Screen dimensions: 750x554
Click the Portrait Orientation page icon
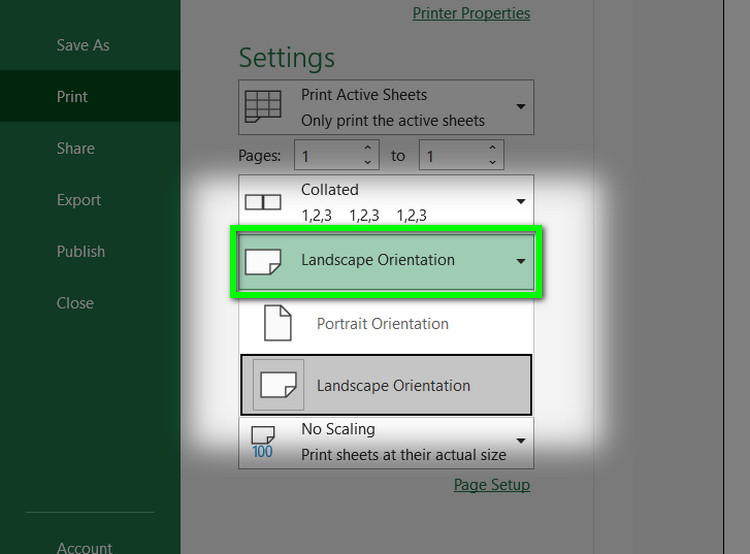coord(277,323)
